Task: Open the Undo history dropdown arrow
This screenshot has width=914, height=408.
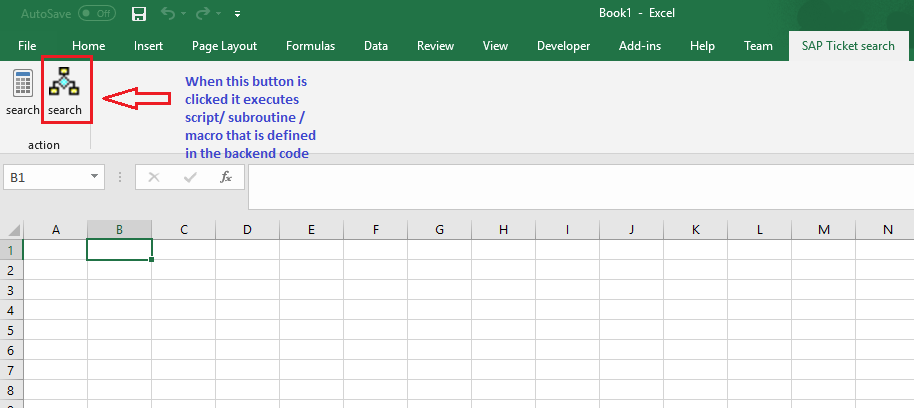Action: pos(183,14)
